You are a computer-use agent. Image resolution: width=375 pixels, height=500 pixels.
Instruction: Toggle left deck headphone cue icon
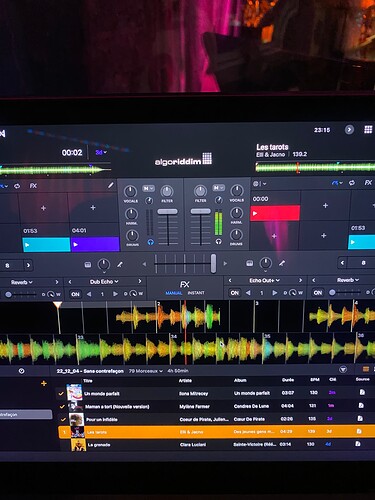point(150,242)
